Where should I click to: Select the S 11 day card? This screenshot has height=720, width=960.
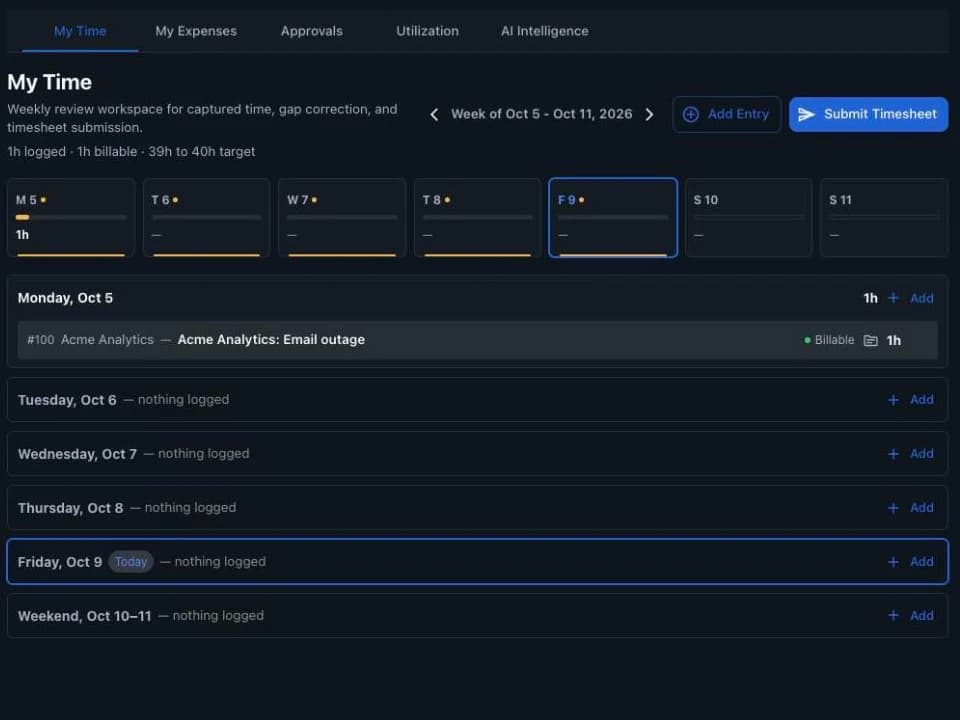(884, 218)
